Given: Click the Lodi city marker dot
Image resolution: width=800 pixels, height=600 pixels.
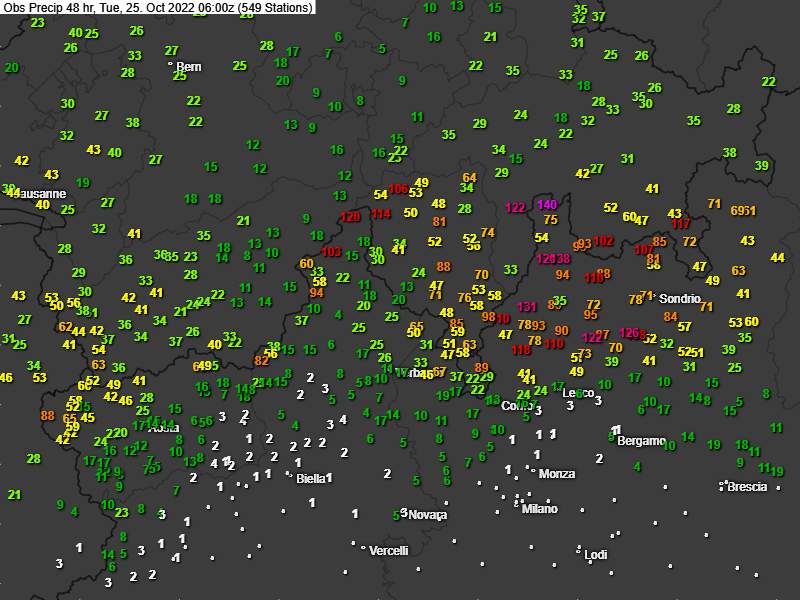Looking at the screenshot, I should 579,550.
